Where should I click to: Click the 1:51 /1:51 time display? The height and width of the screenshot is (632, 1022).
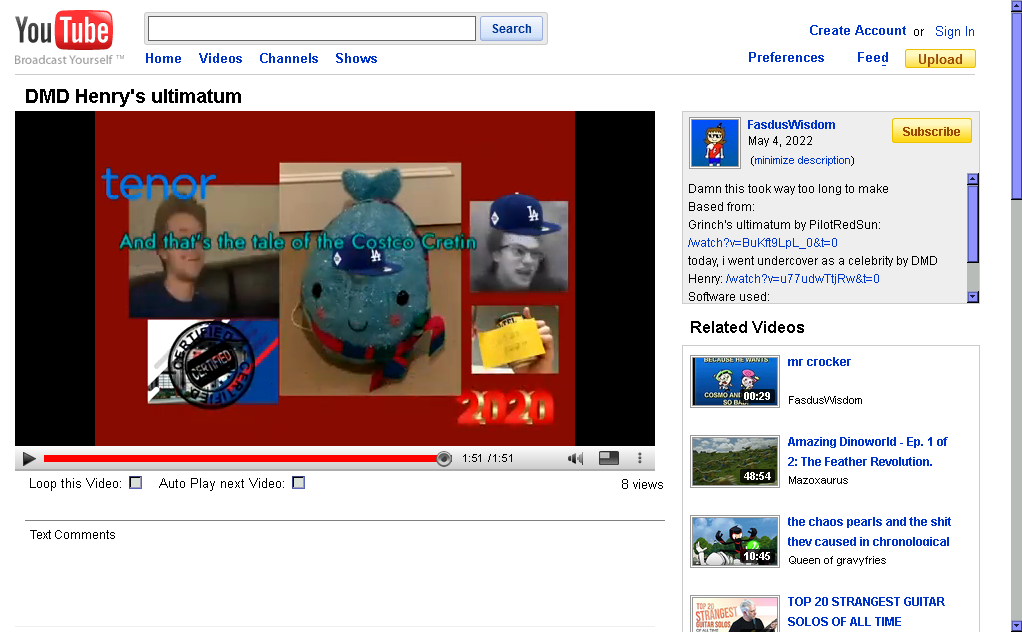(x=488, y=458)
